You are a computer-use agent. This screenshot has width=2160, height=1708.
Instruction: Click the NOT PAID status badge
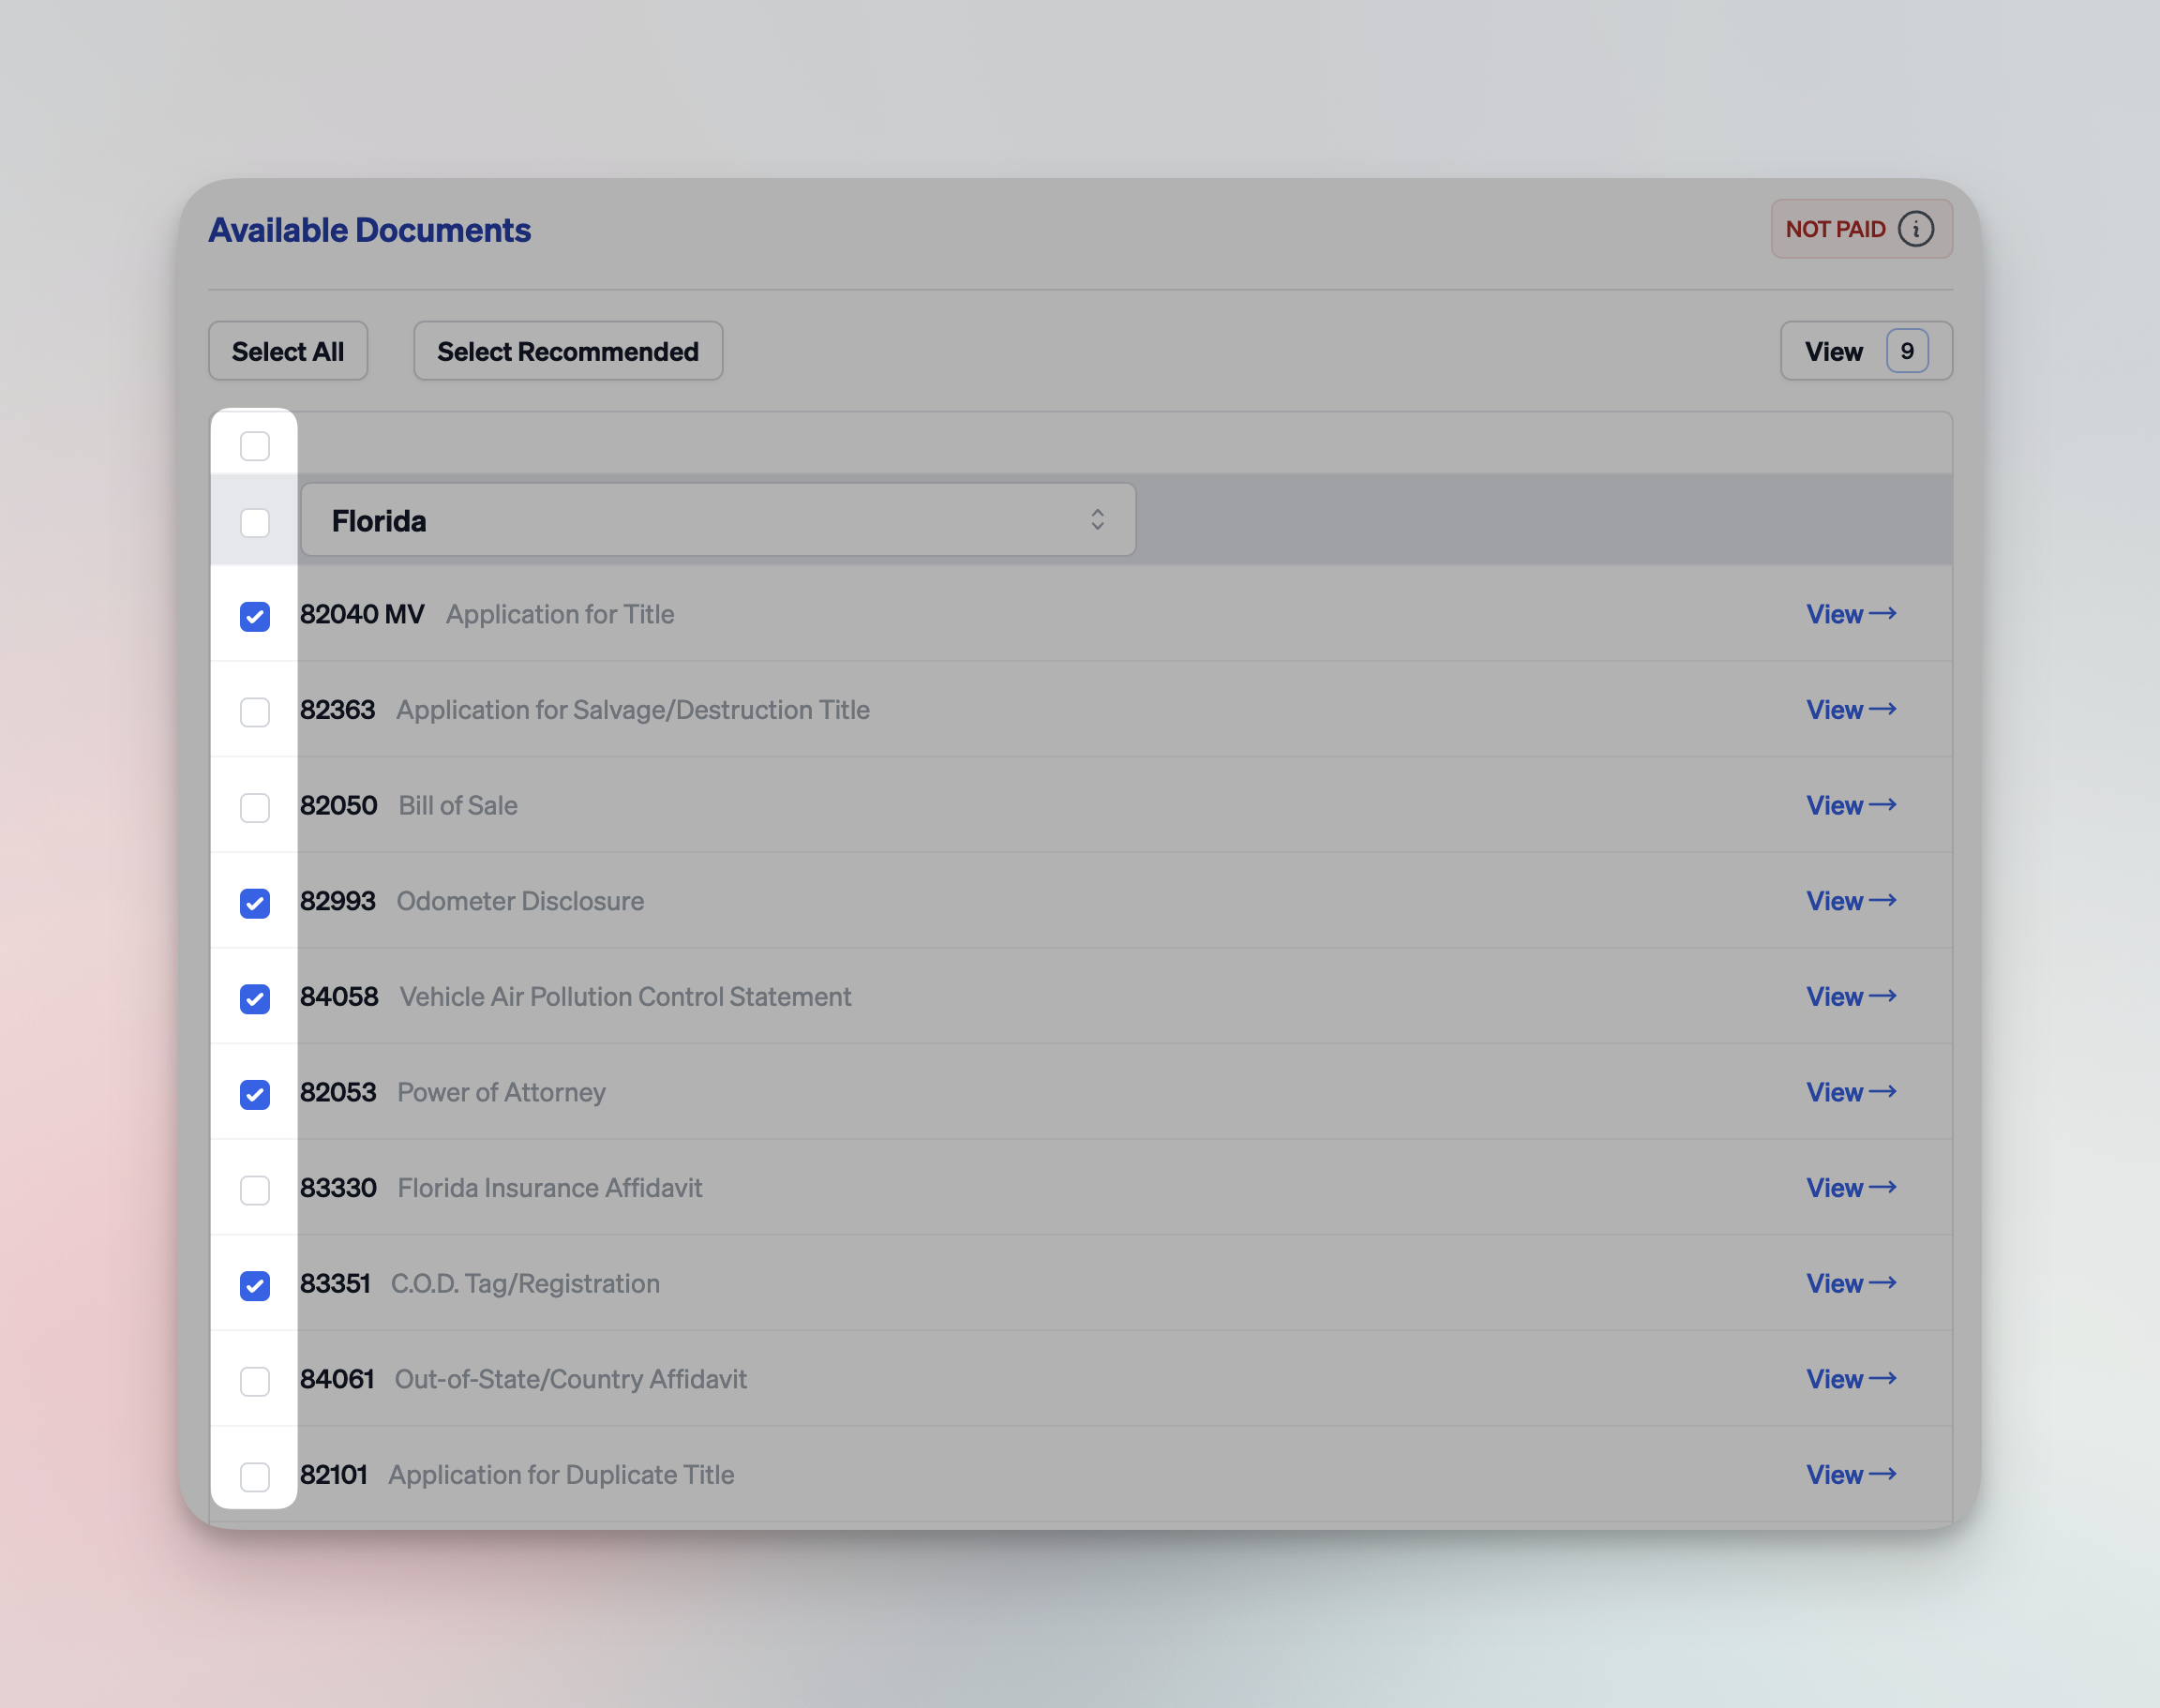pos(1861,229)
